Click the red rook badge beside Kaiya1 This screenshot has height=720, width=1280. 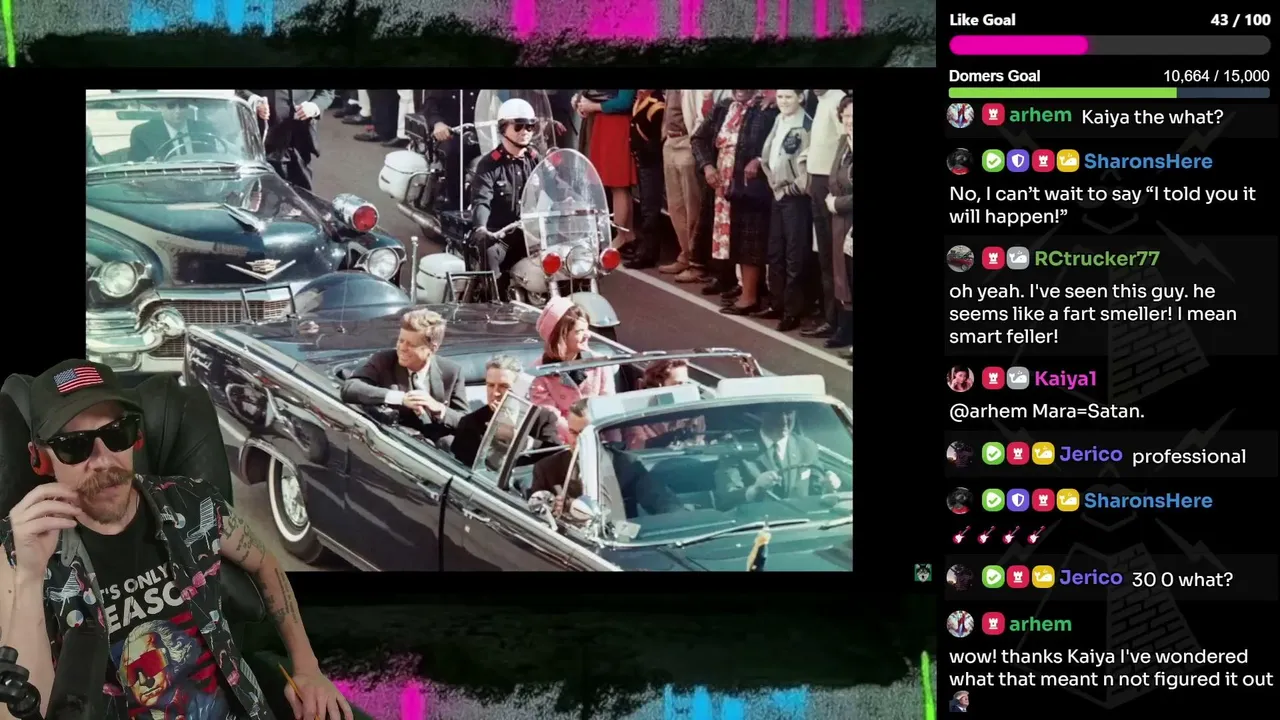pyautogui.click(x=993, y=378)
